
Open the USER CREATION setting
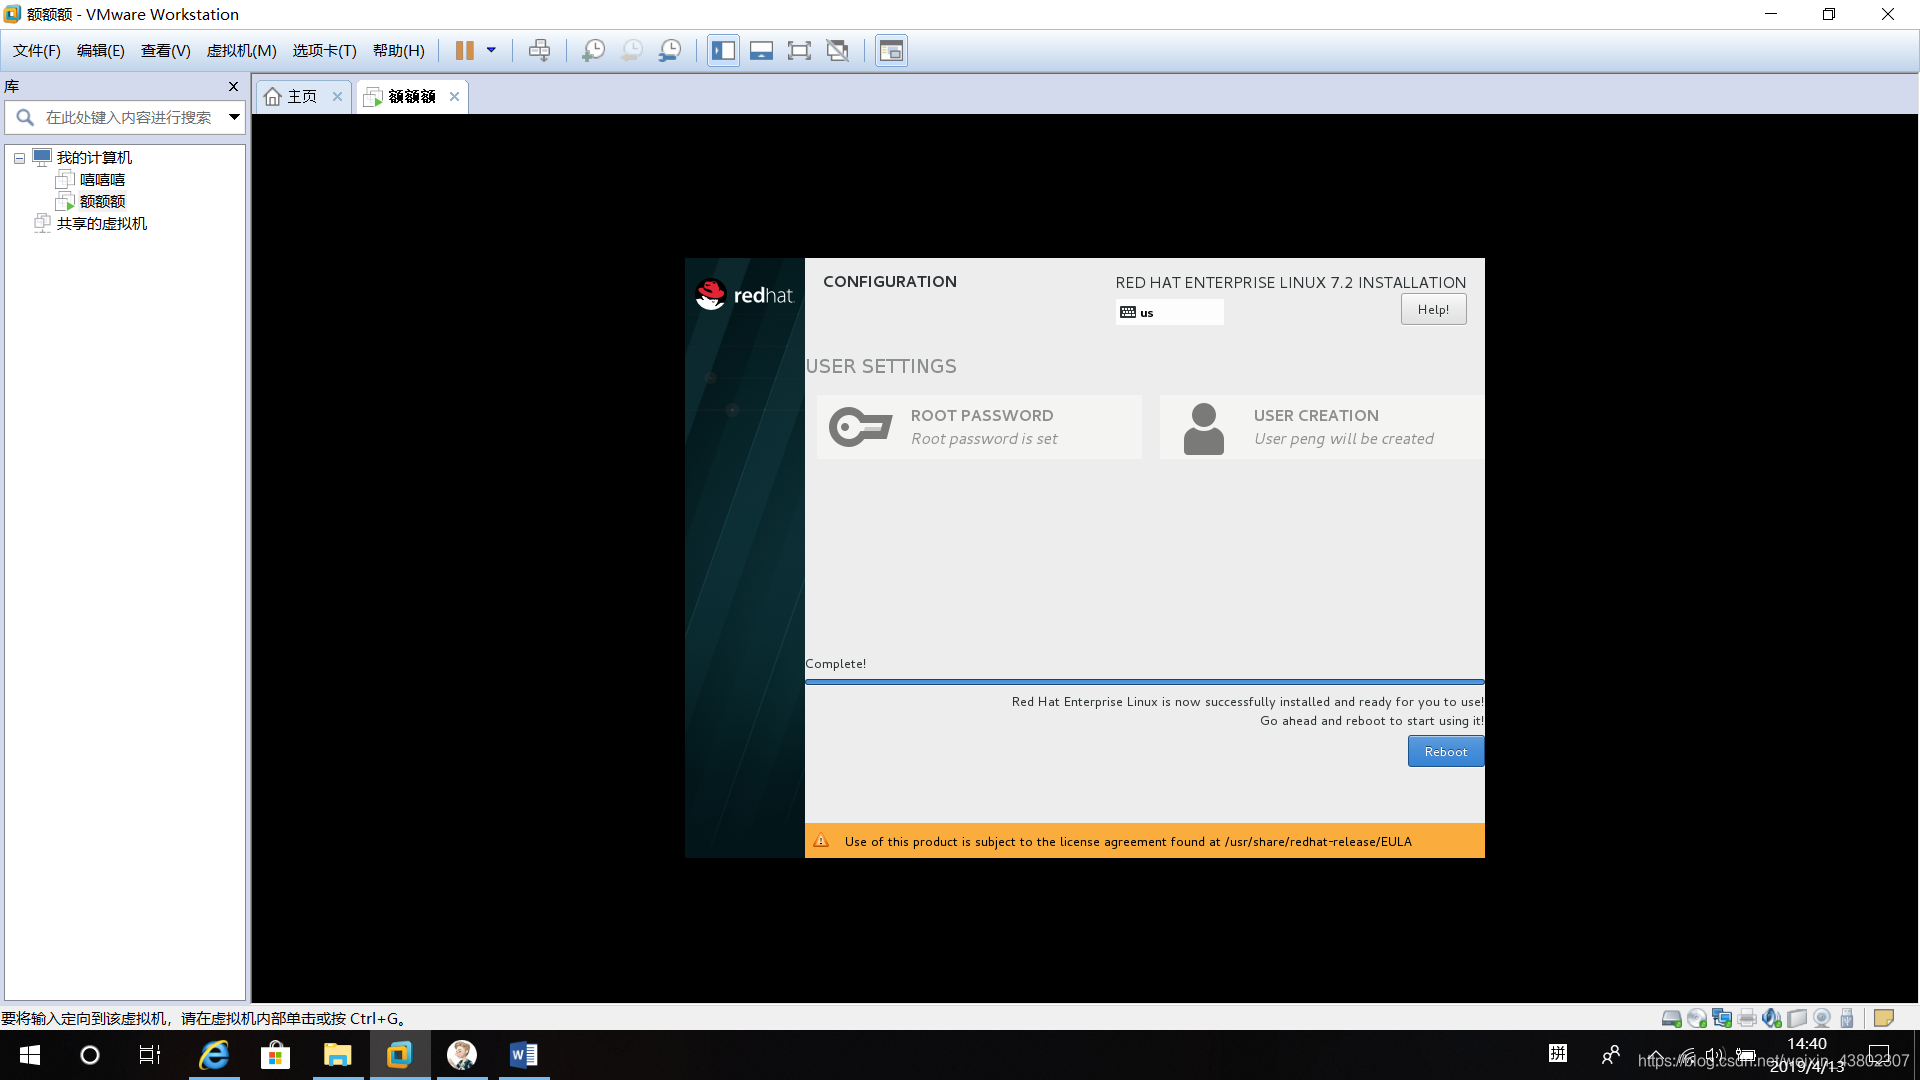click(x=1322, y=427)
